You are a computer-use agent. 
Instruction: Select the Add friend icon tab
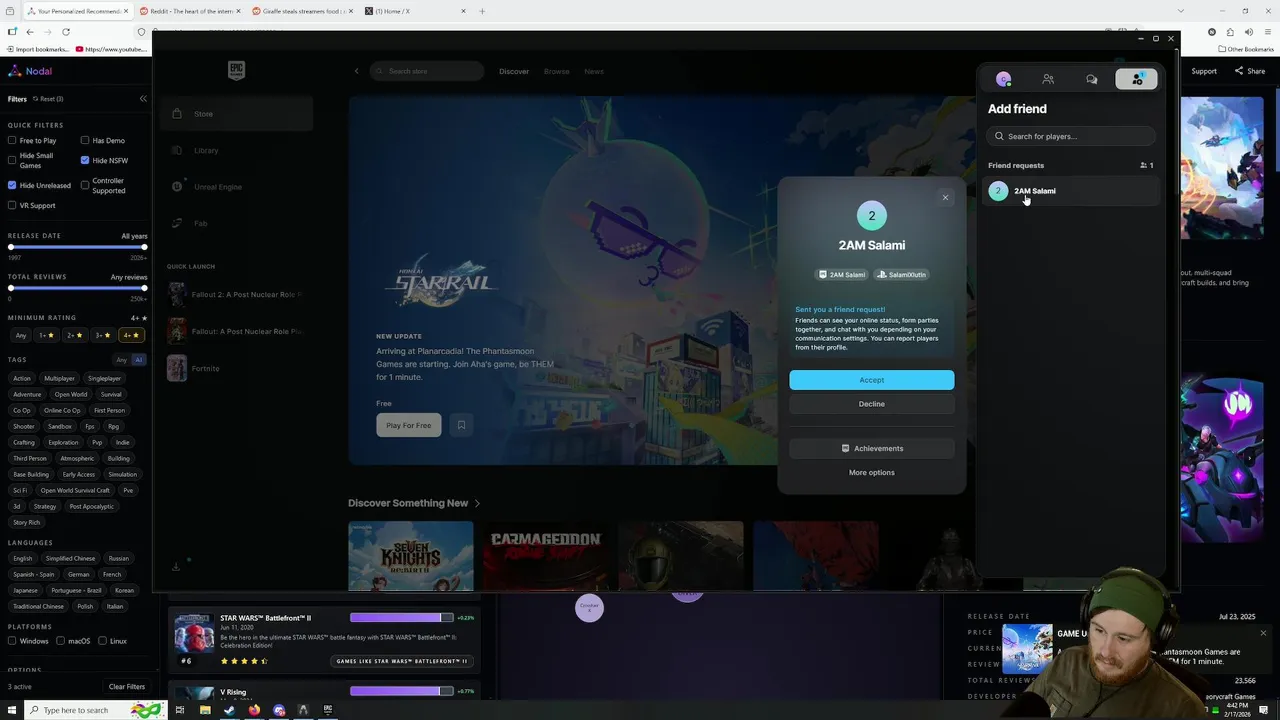pos(1137,79)
